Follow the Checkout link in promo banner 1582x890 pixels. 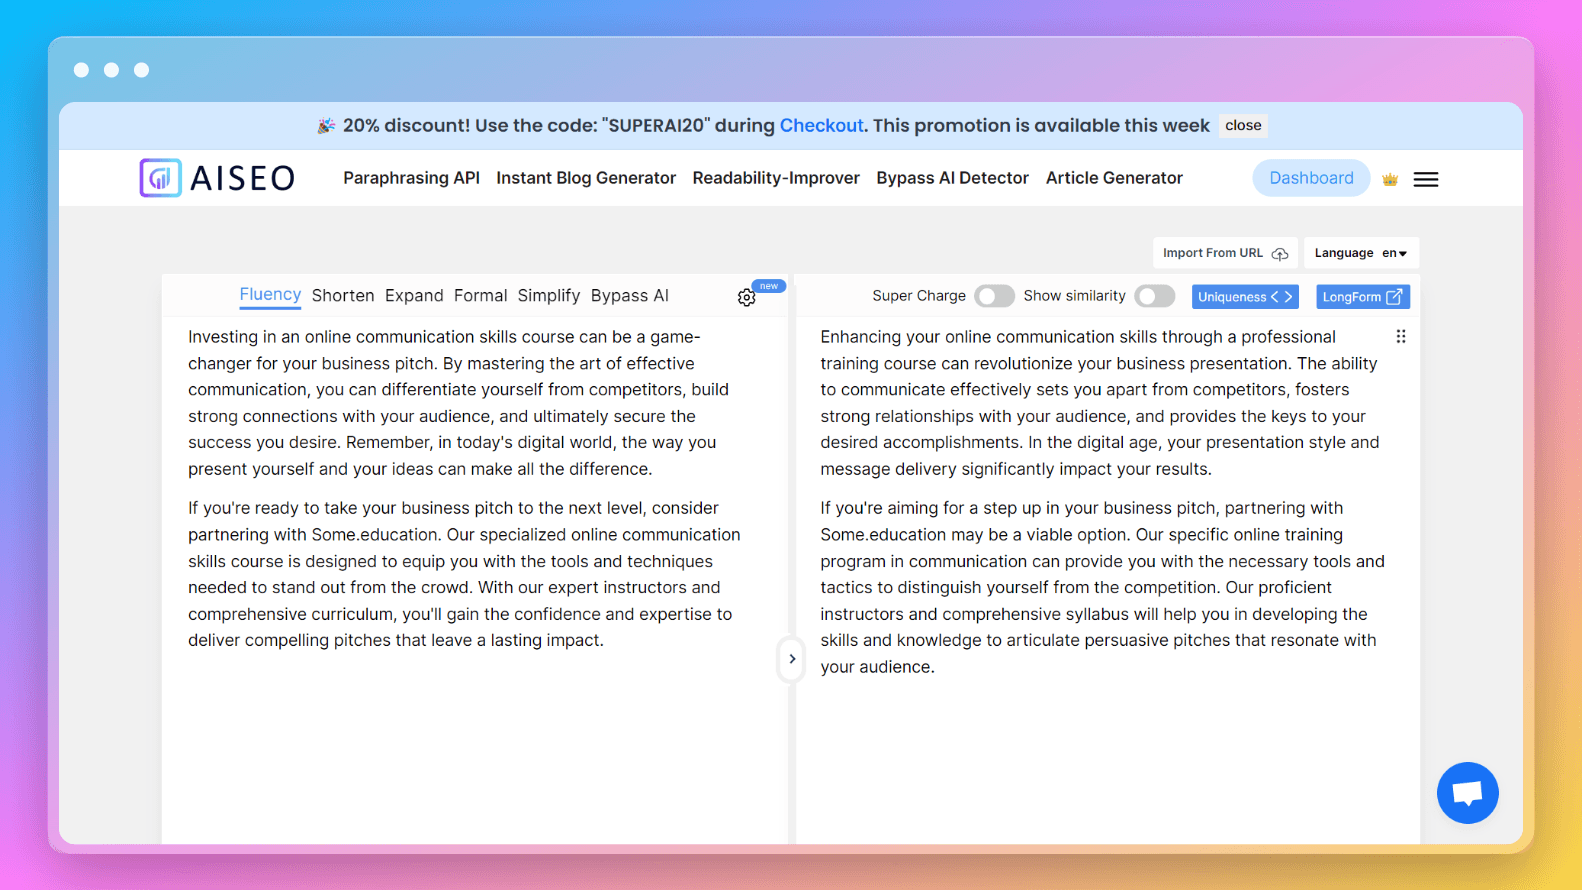821,126
